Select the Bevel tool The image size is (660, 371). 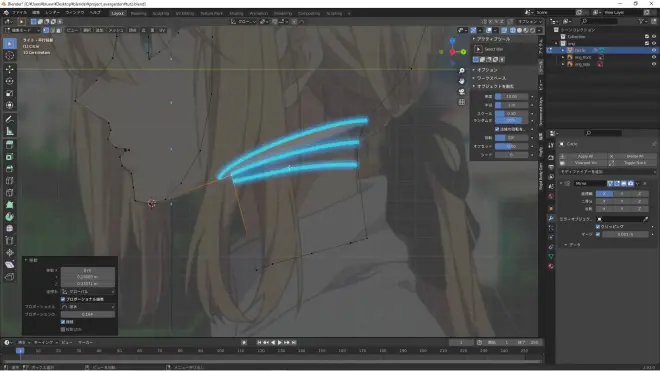(x=10, y=169)
